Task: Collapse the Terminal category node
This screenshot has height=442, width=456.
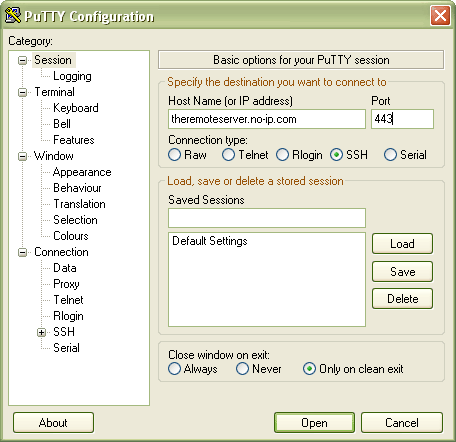Action: click(23, 92)
